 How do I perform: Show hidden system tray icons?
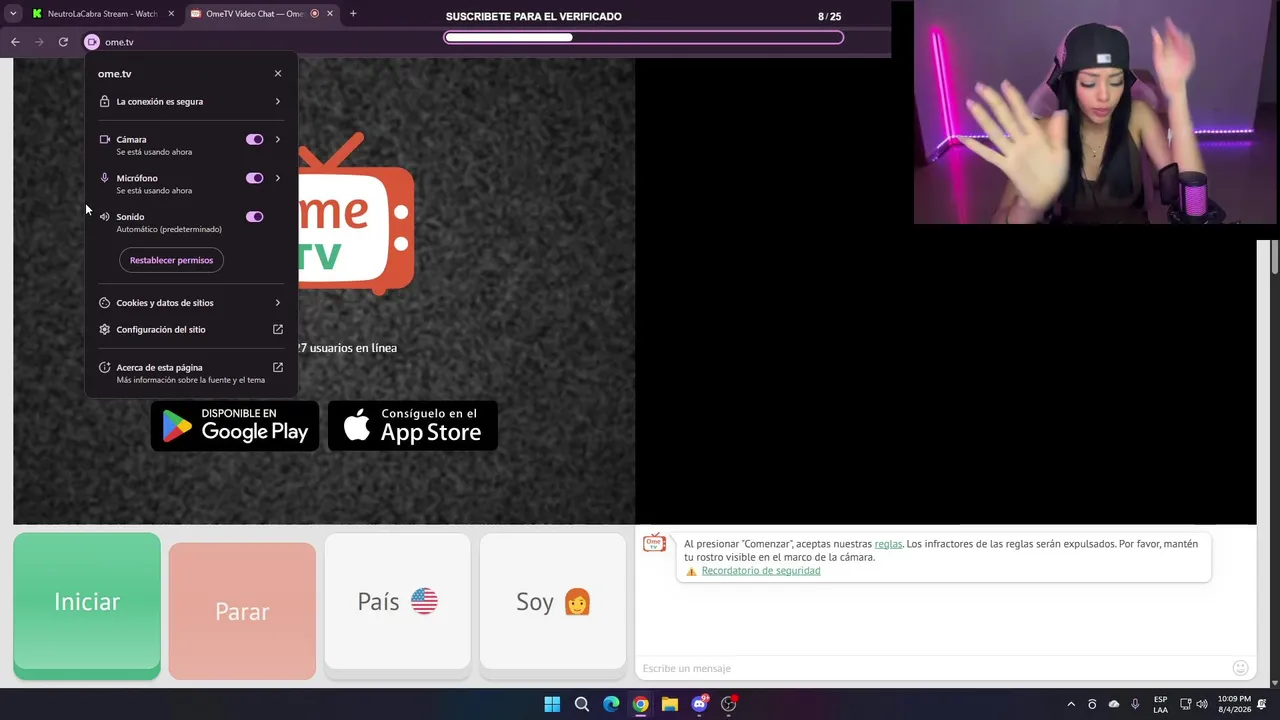1071,704
